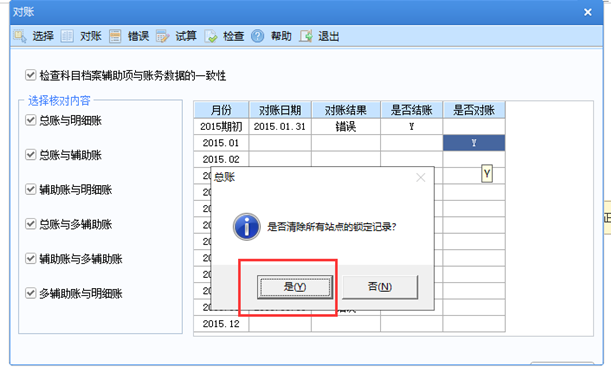Click highlighted Y cell in 是否对账 column
Screen dimensions: 611x375
point(474,143)
